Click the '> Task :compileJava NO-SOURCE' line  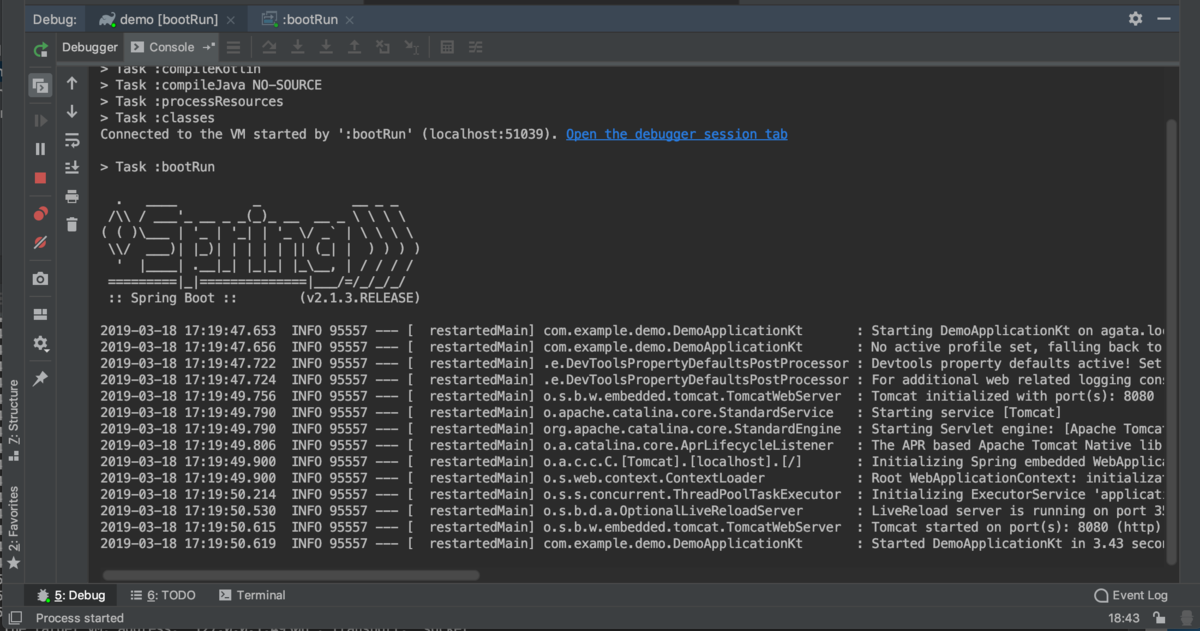(x=211, y=86)
